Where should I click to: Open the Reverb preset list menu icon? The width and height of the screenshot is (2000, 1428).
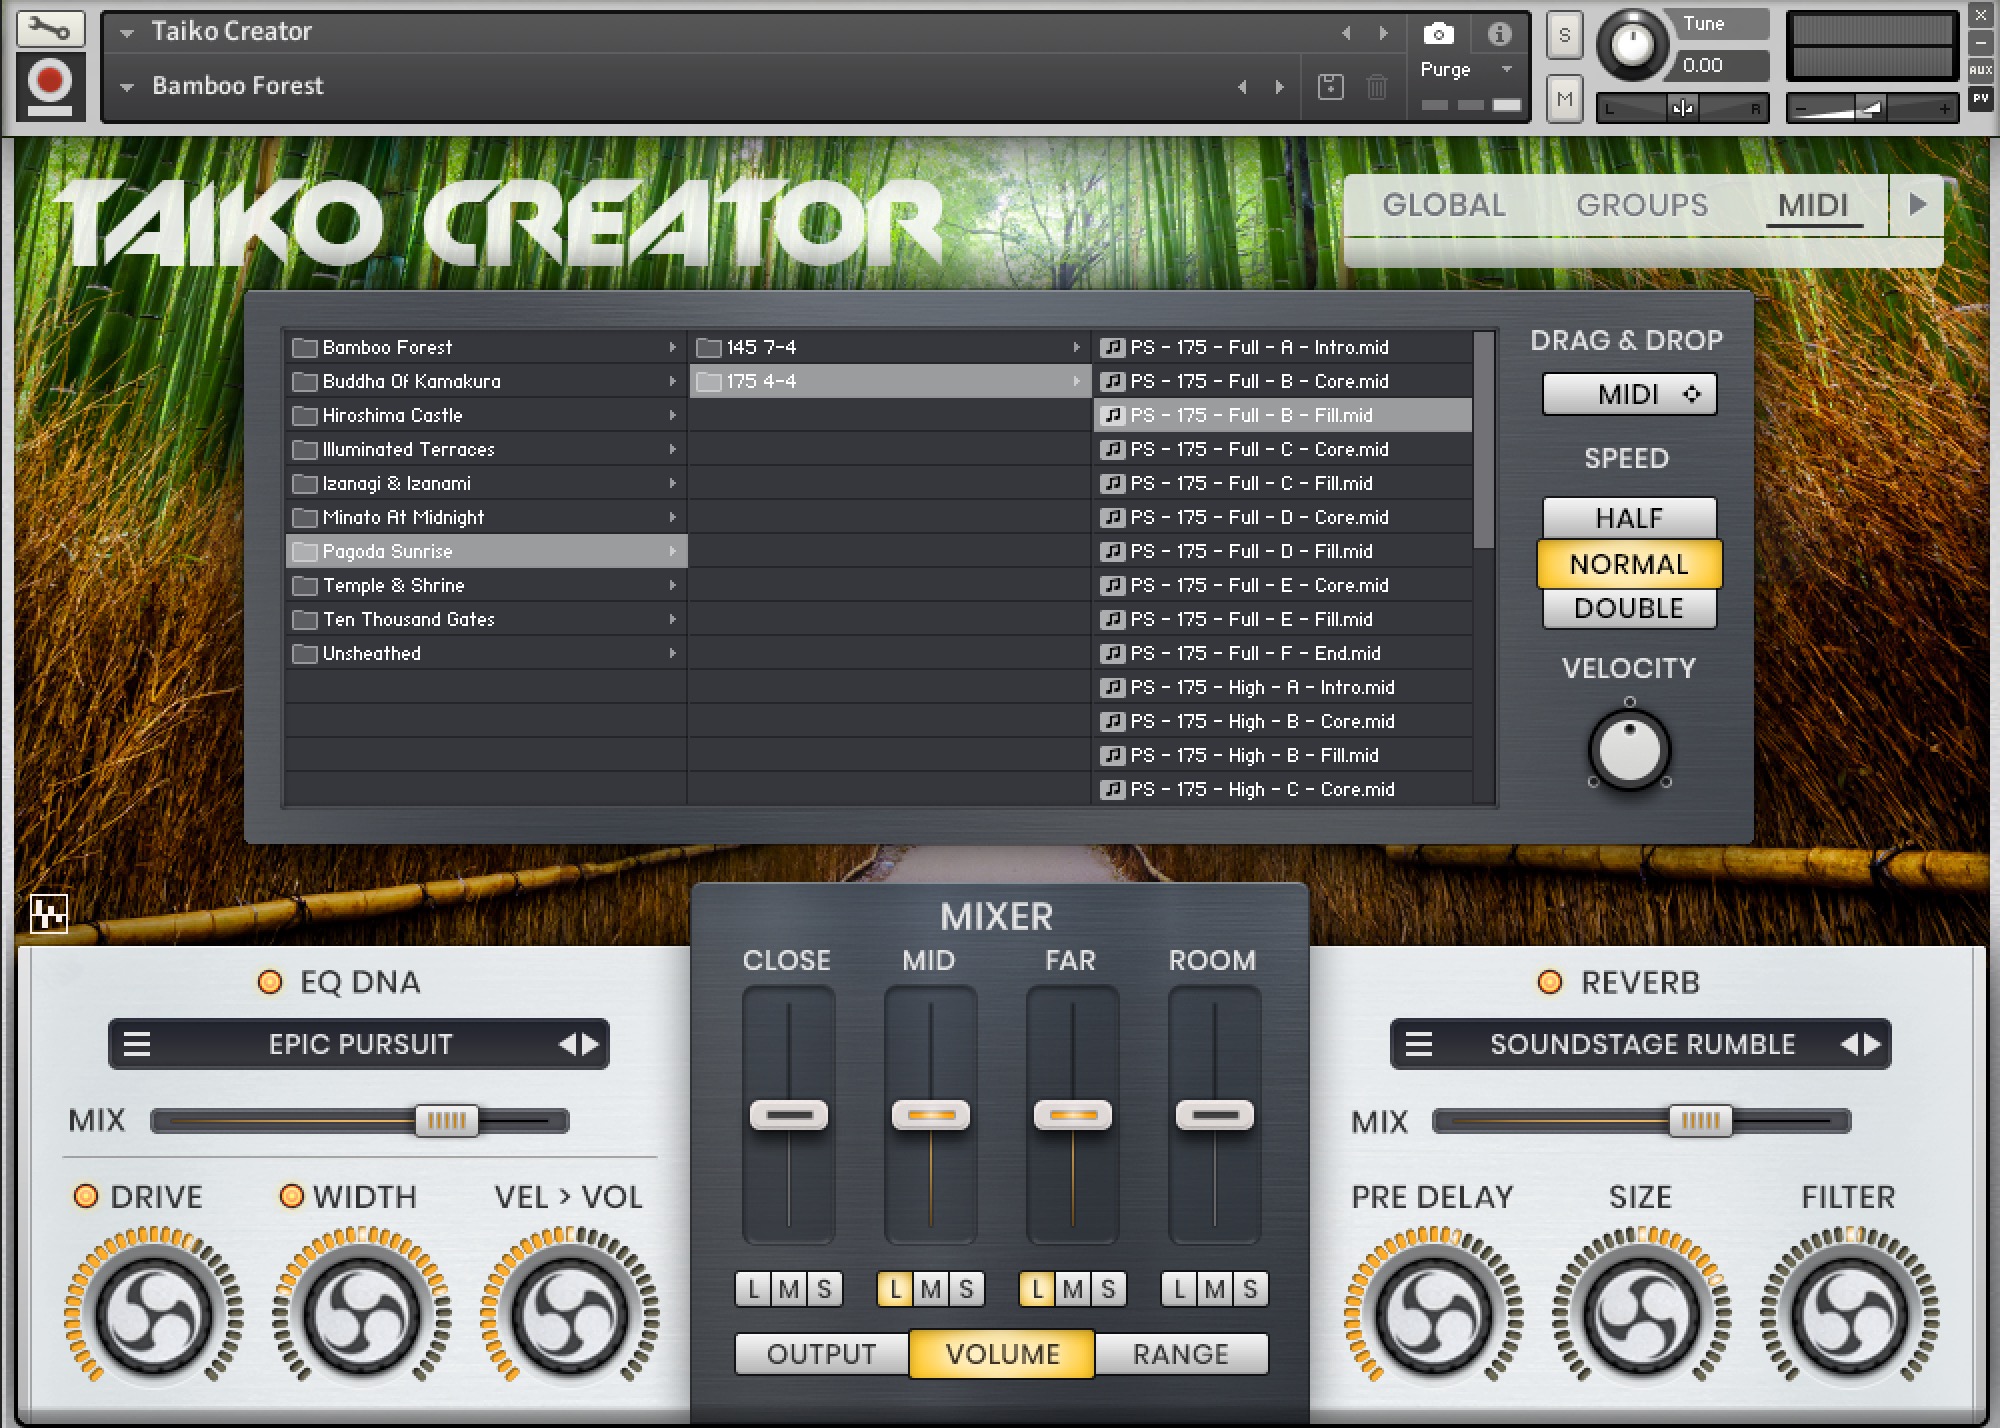pyautogui.click(x=1419, y=1045)
